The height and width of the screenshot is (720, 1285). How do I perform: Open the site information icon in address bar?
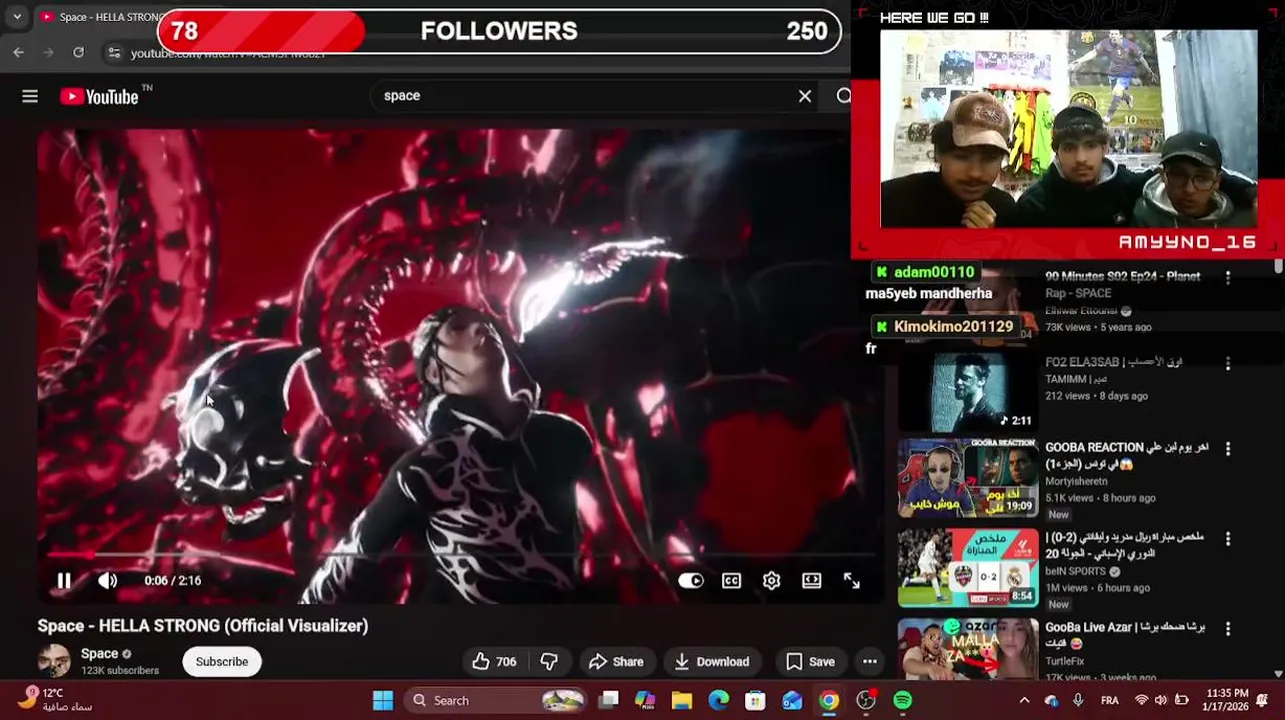114,52
